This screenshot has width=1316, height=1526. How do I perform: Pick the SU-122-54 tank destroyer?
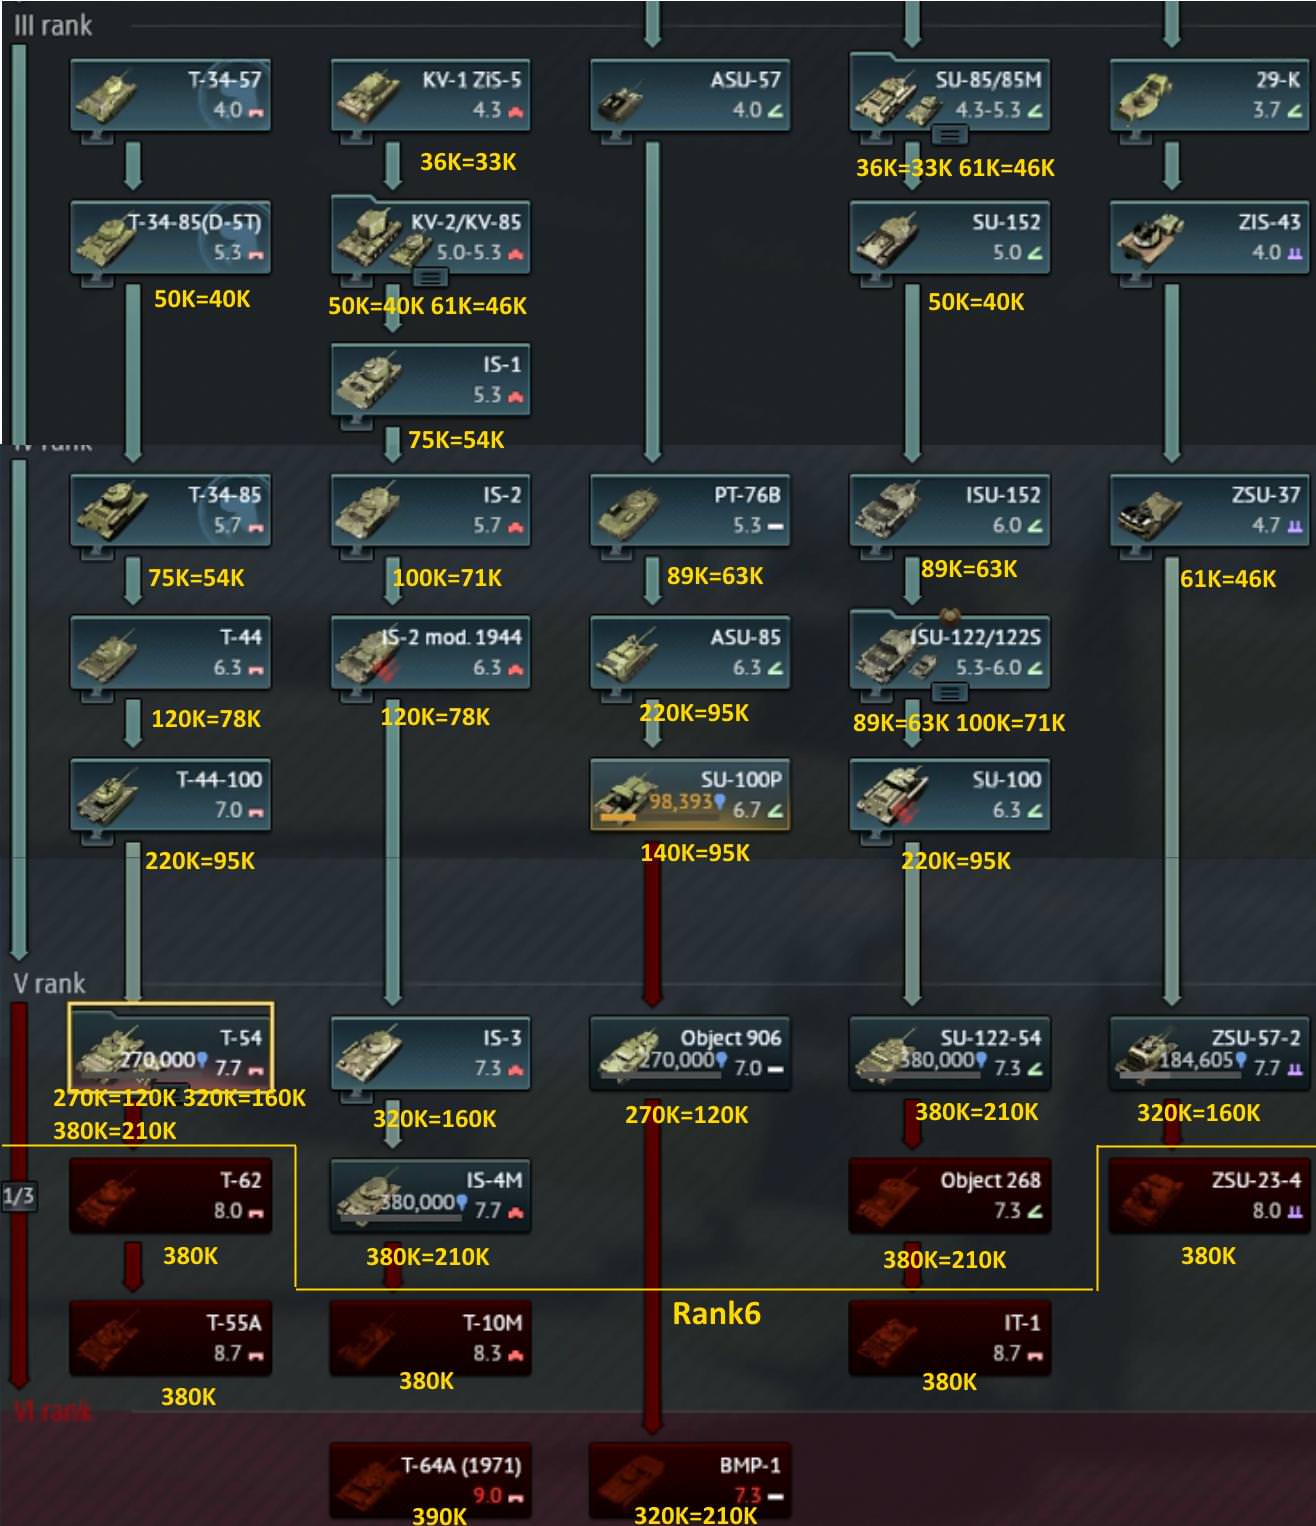tap(950, 1052)
